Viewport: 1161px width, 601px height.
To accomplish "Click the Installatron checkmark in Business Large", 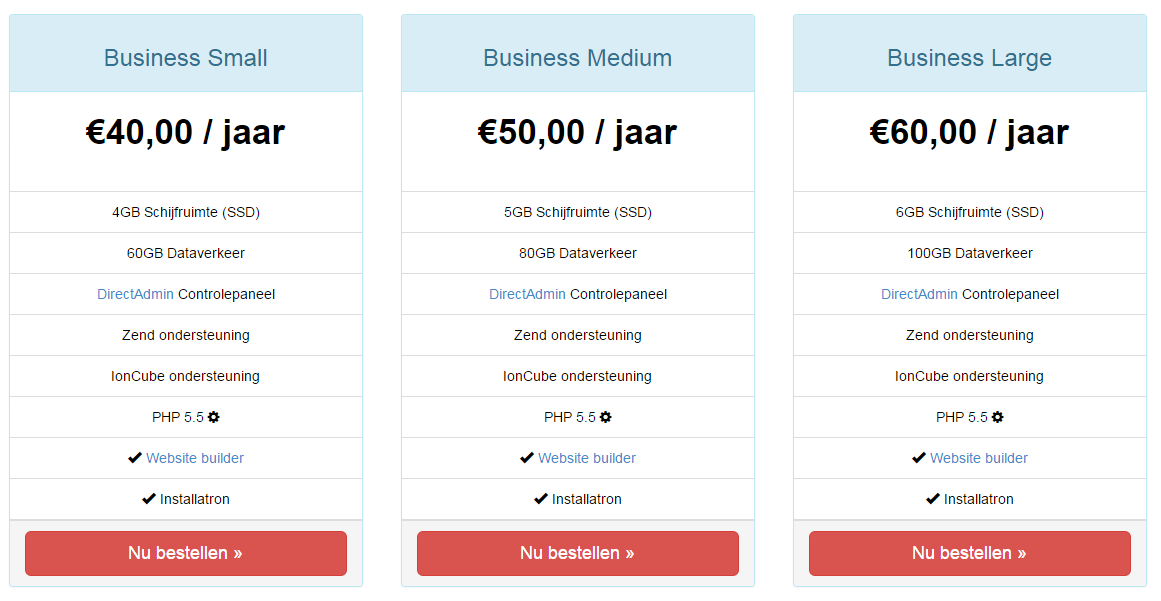I will 933,500.
